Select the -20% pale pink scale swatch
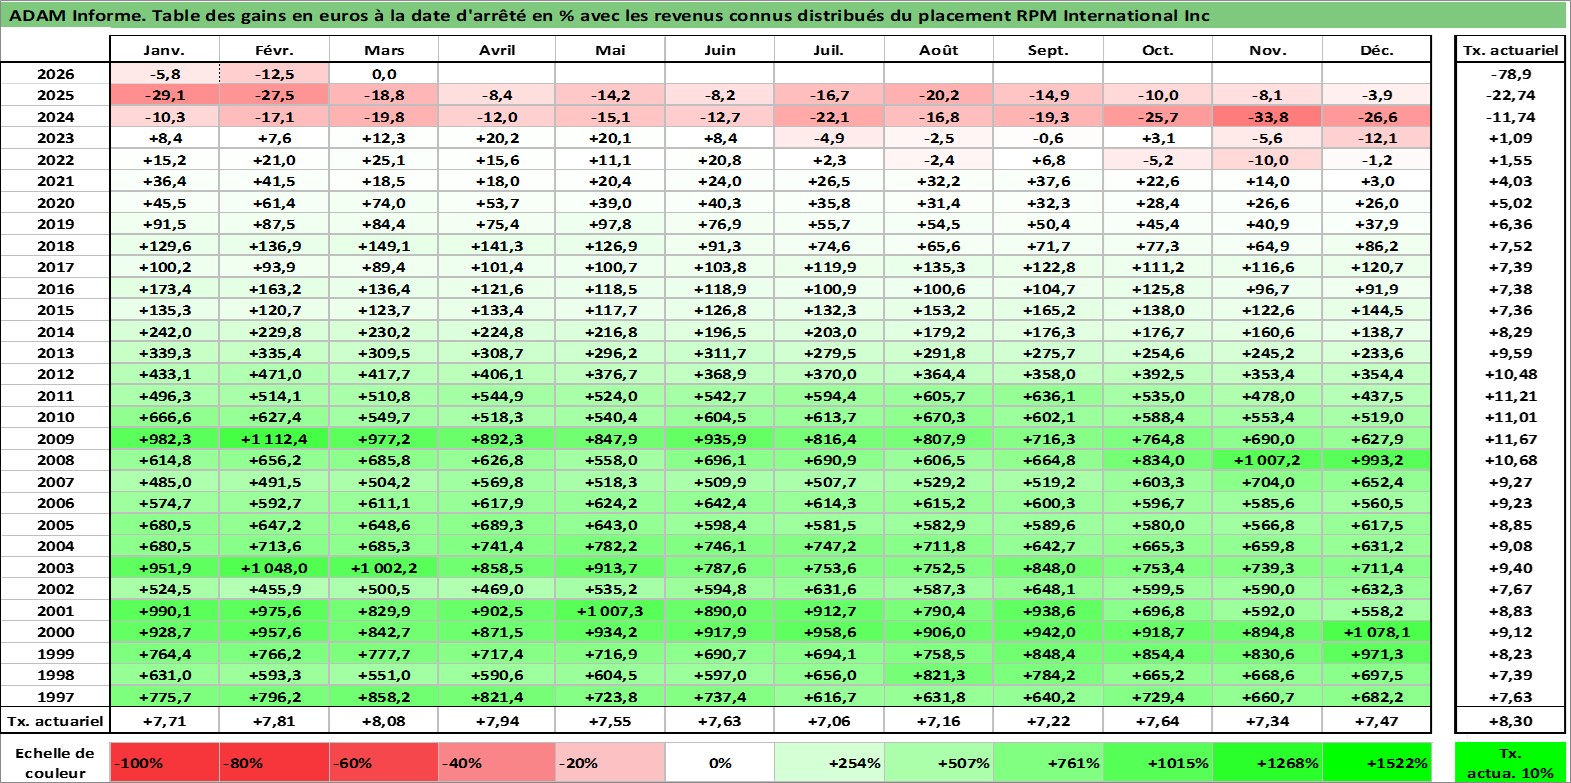The height and width of the screenshot is (783, 1571). click(x=609, y=762)
